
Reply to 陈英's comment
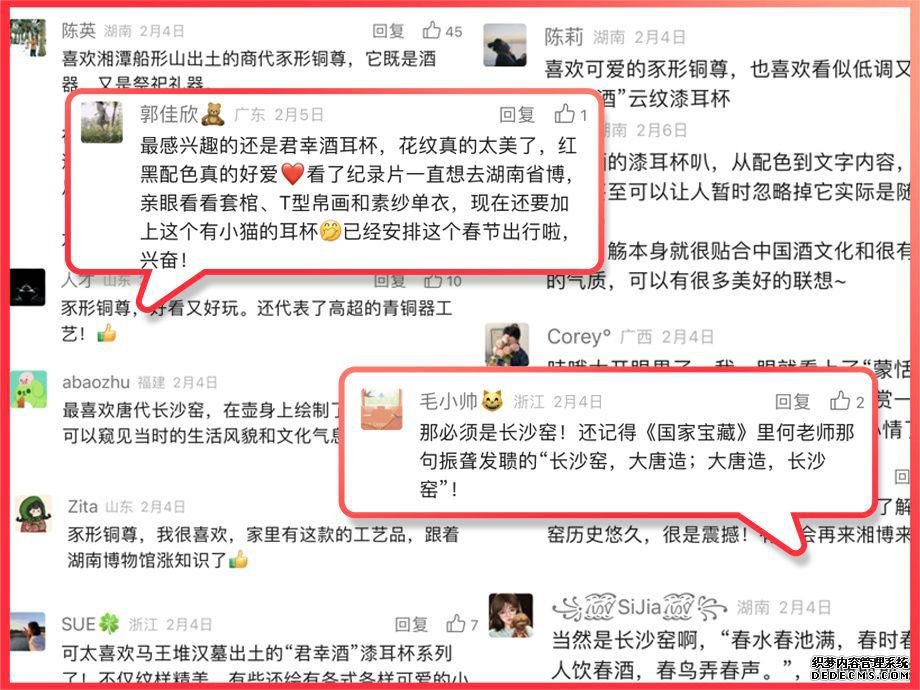click(x=388, y=31)
